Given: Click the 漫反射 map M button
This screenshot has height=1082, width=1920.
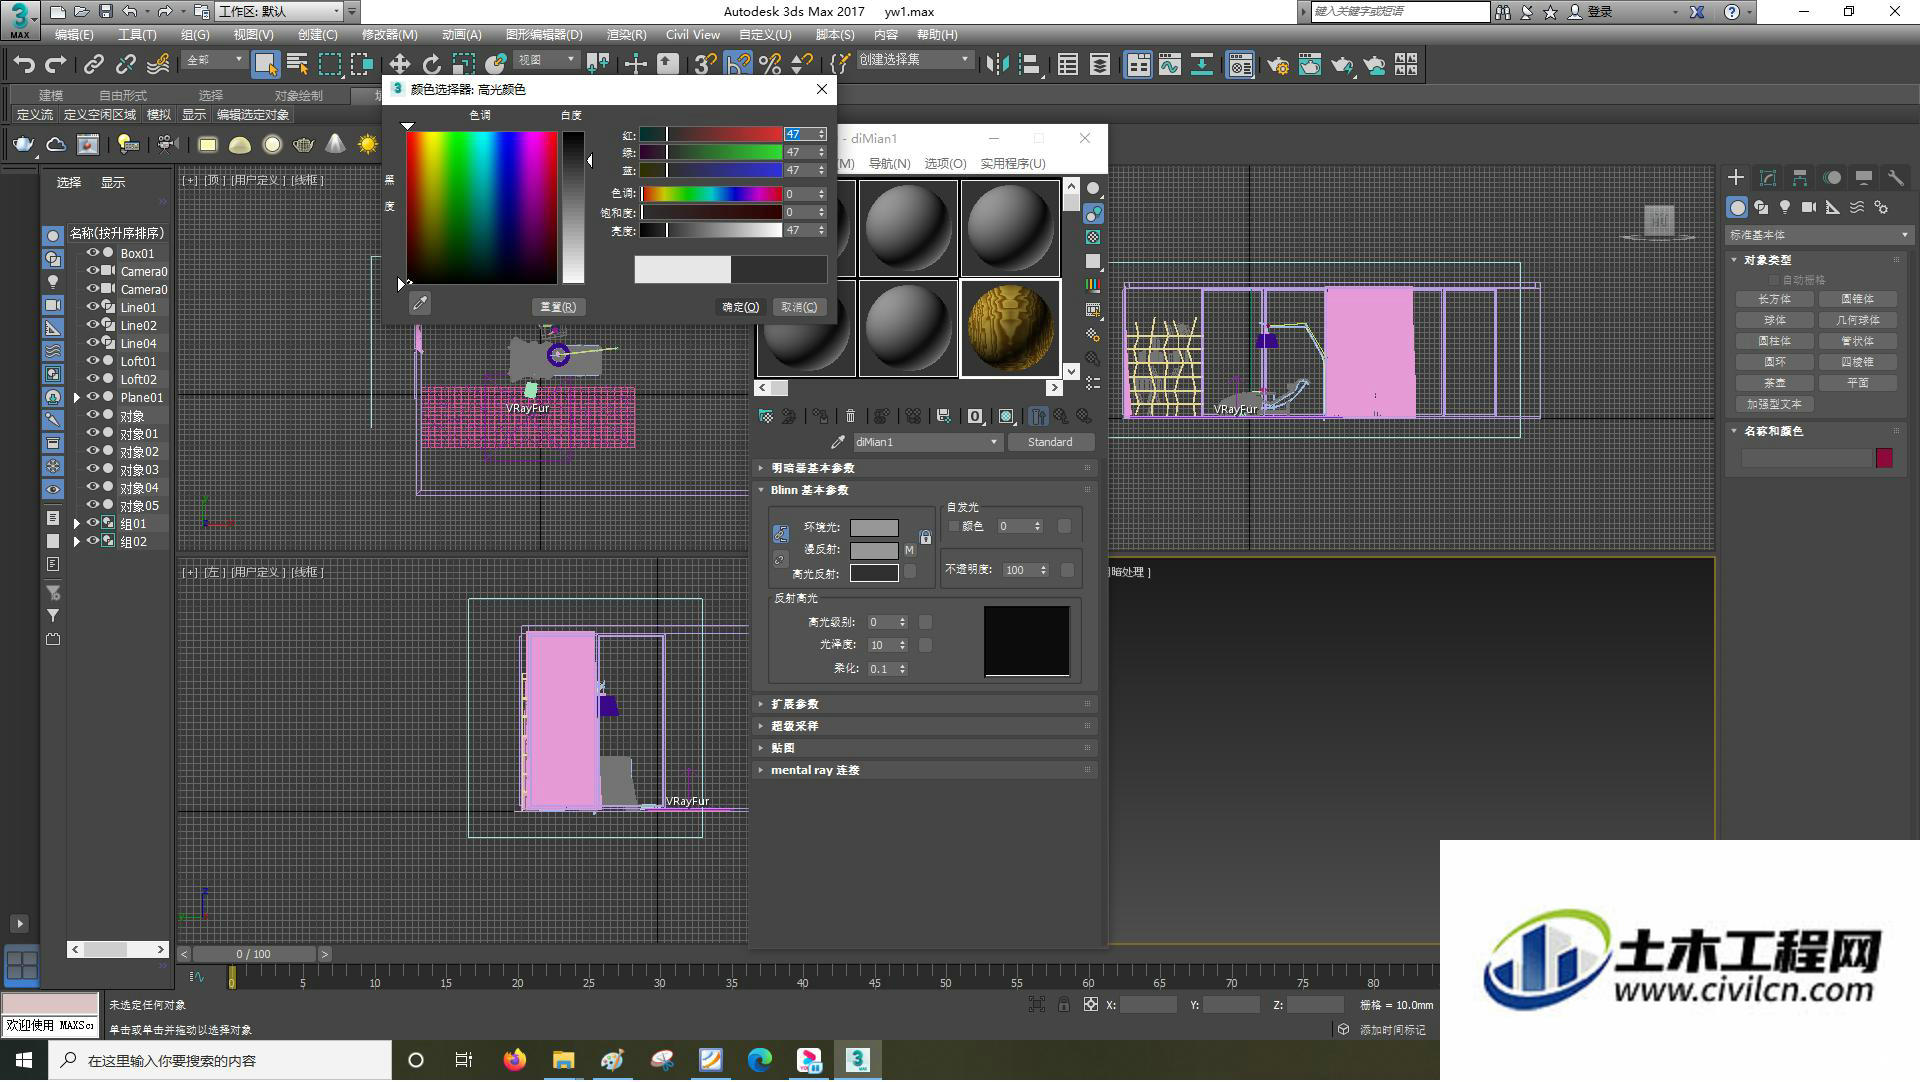Looking at the screenshot, I should pyautogui.click(x=909, y=550).
